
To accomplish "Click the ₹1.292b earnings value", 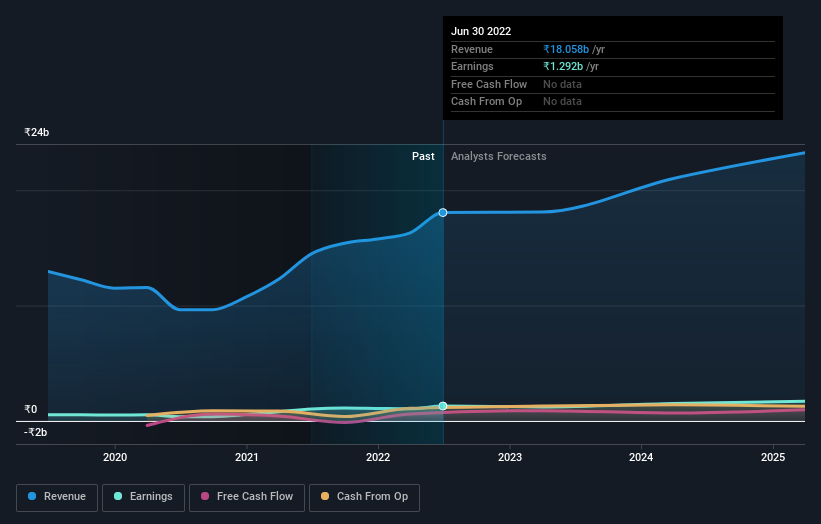I will [x=563, y=66].
